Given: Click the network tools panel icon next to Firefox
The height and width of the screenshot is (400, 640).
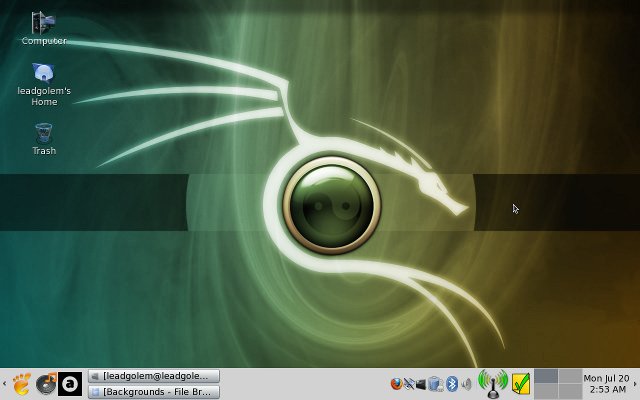Looking at the screenshot, I should point(409,384).
